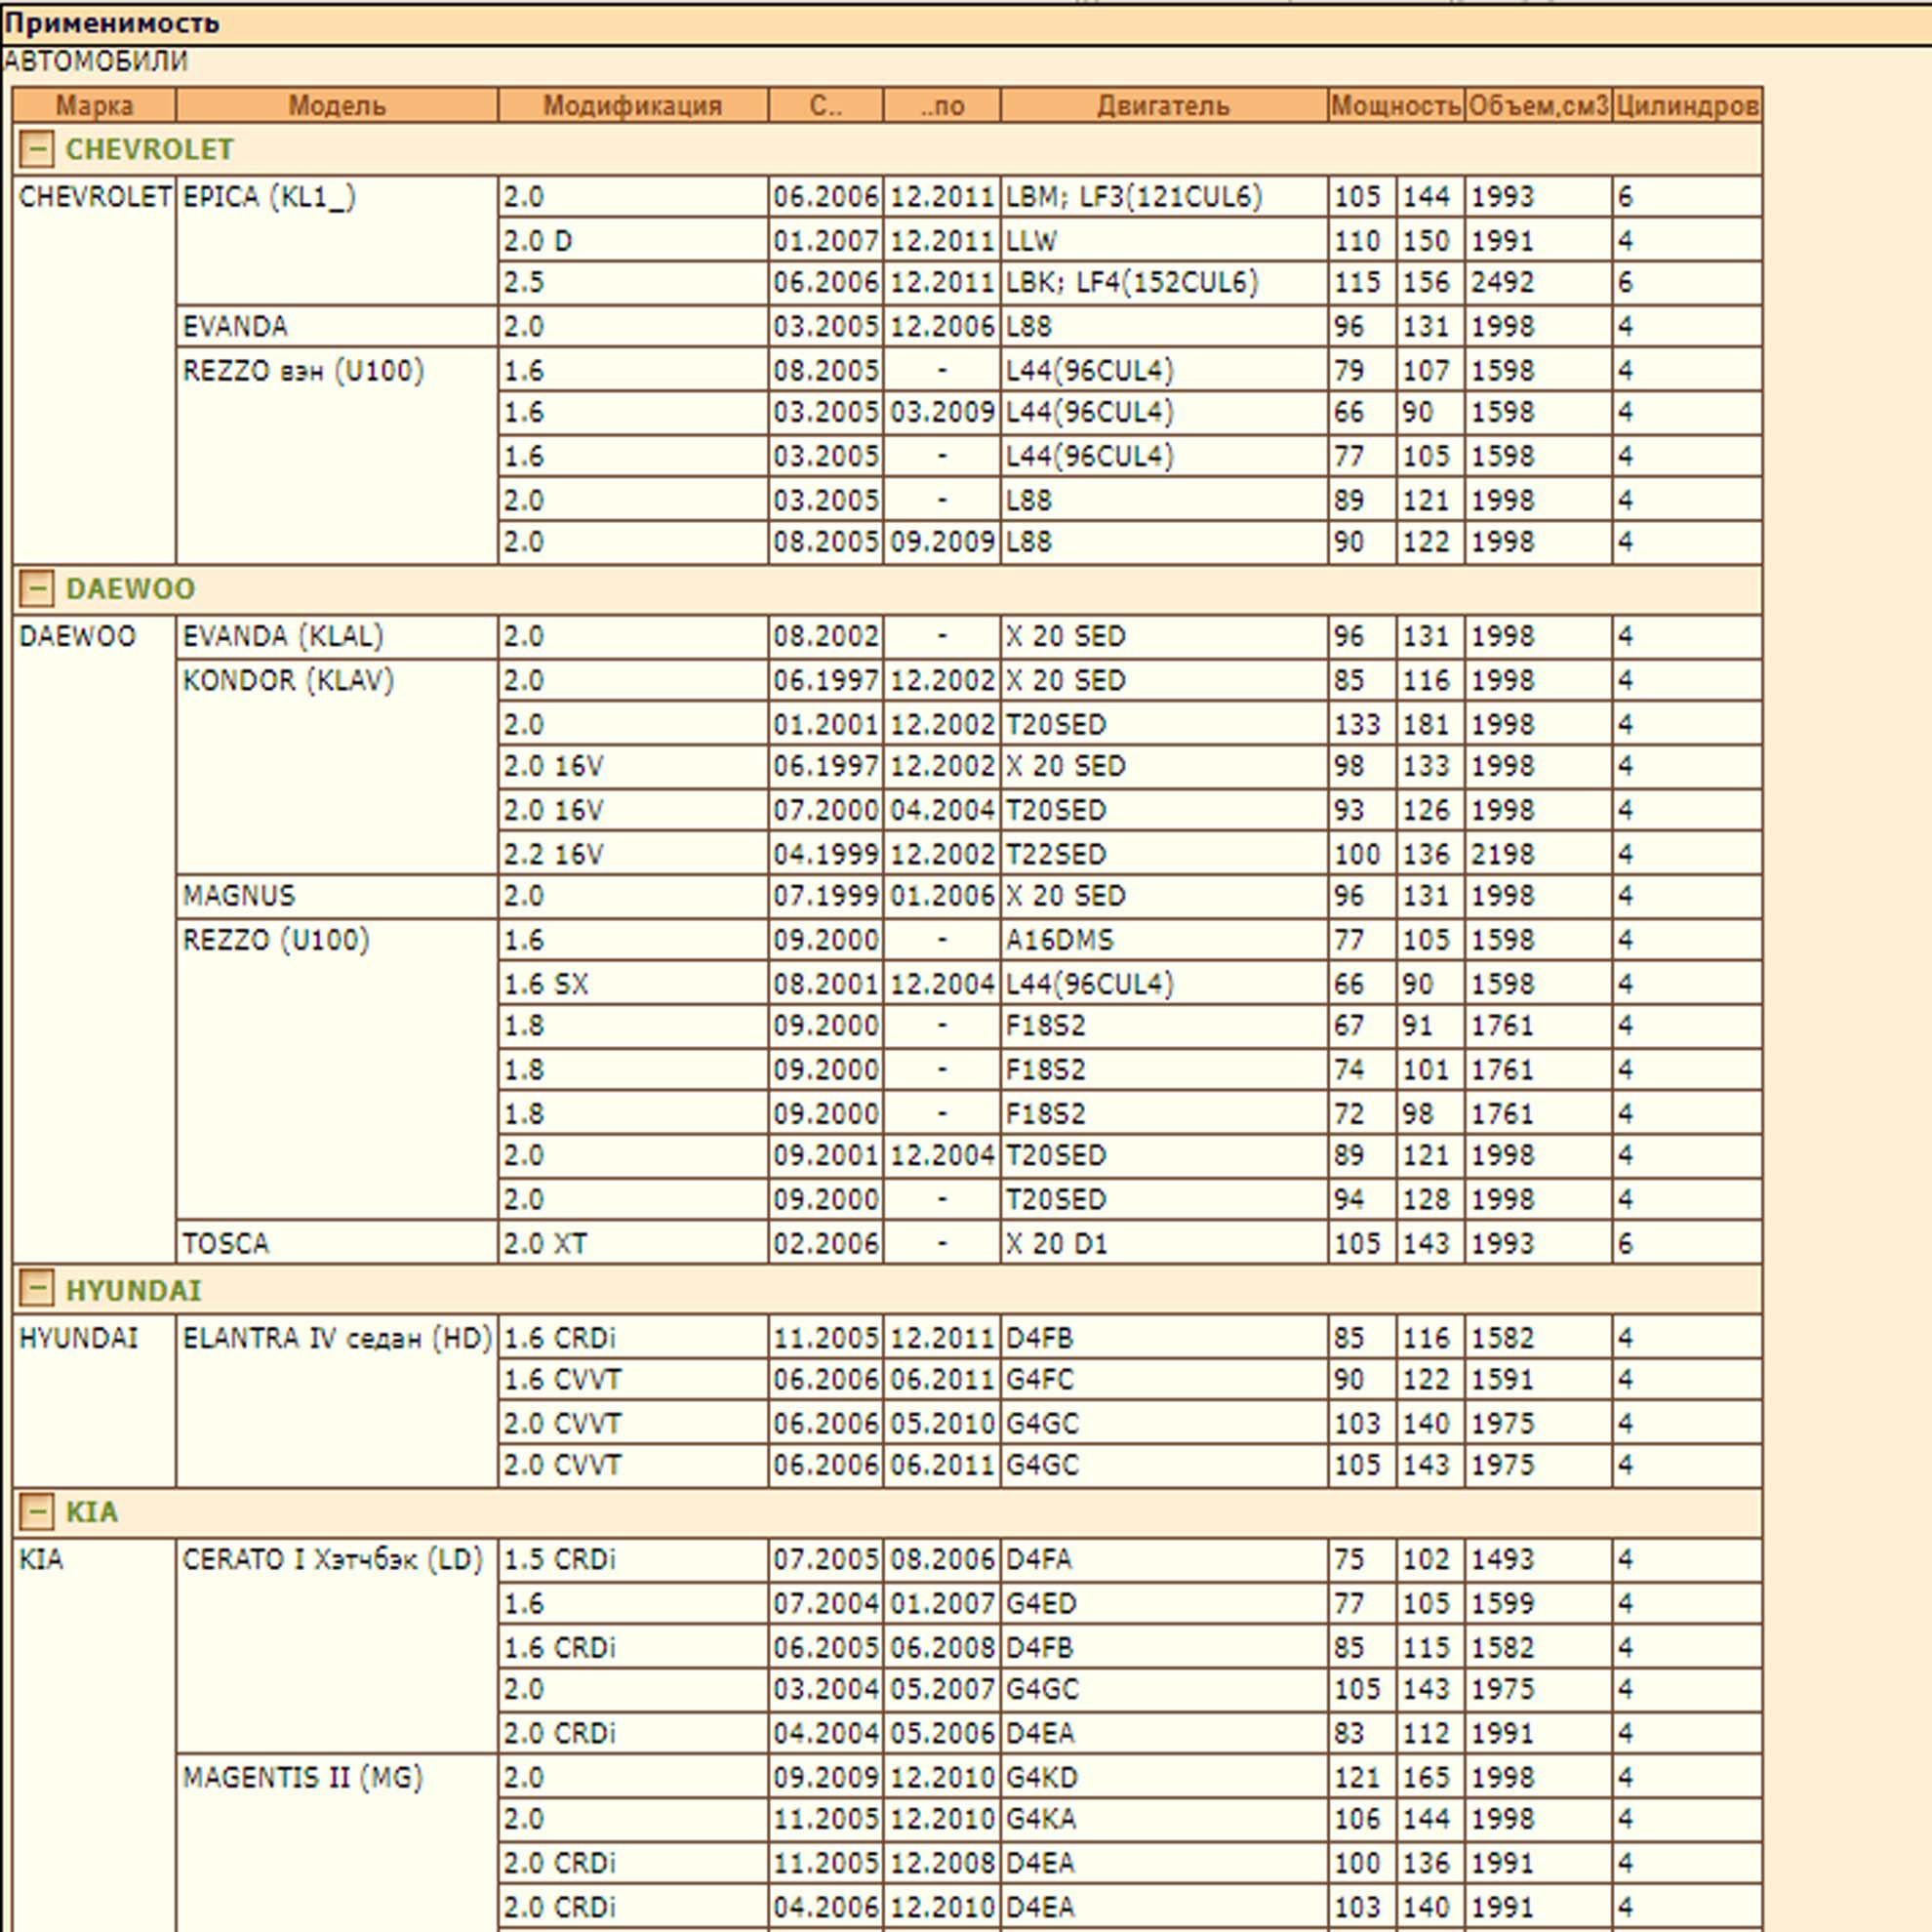
Task: Select the EPICA (KL1_) model cell
Action: 269,196
